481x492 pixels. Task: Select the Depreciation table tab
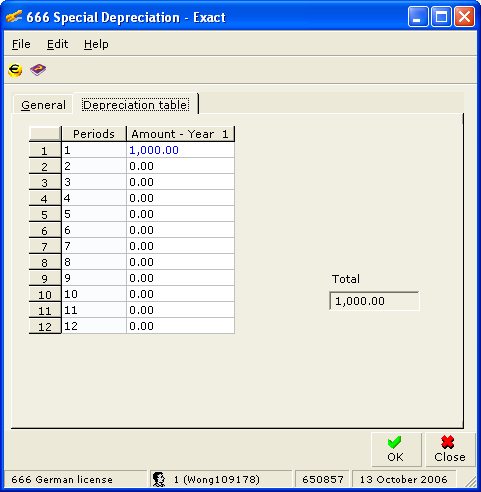click(x=136, y=104)
